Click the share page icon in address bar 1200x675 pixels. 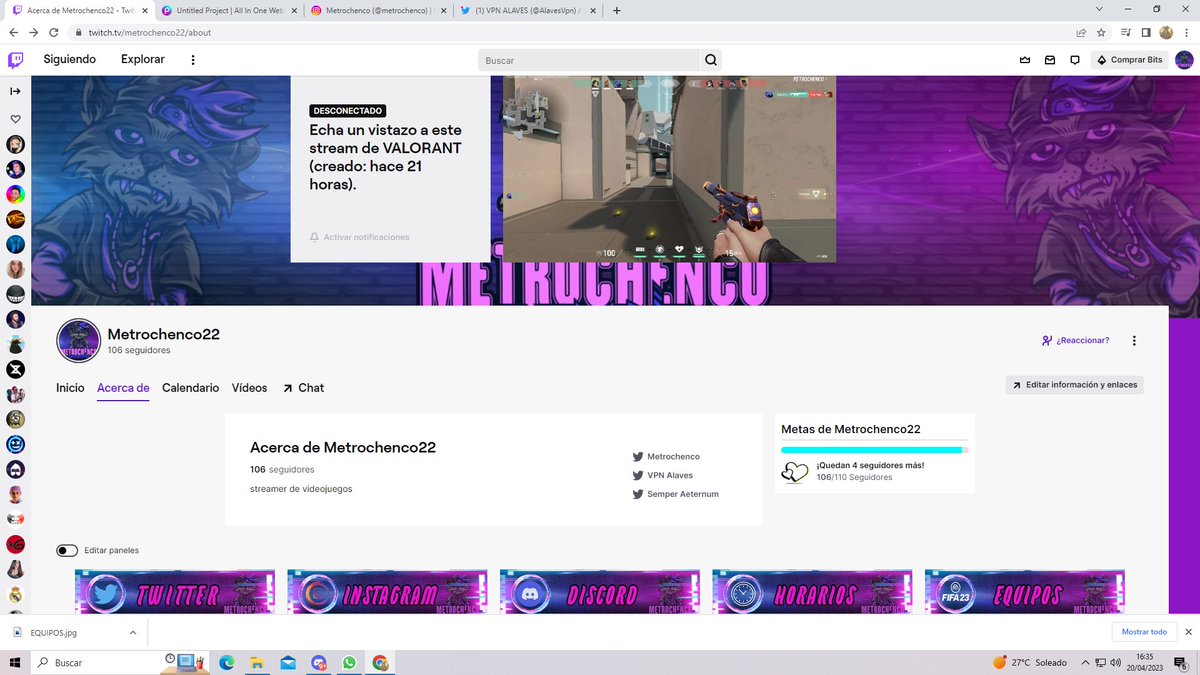pyautogui.click(x=1081, y=32)
